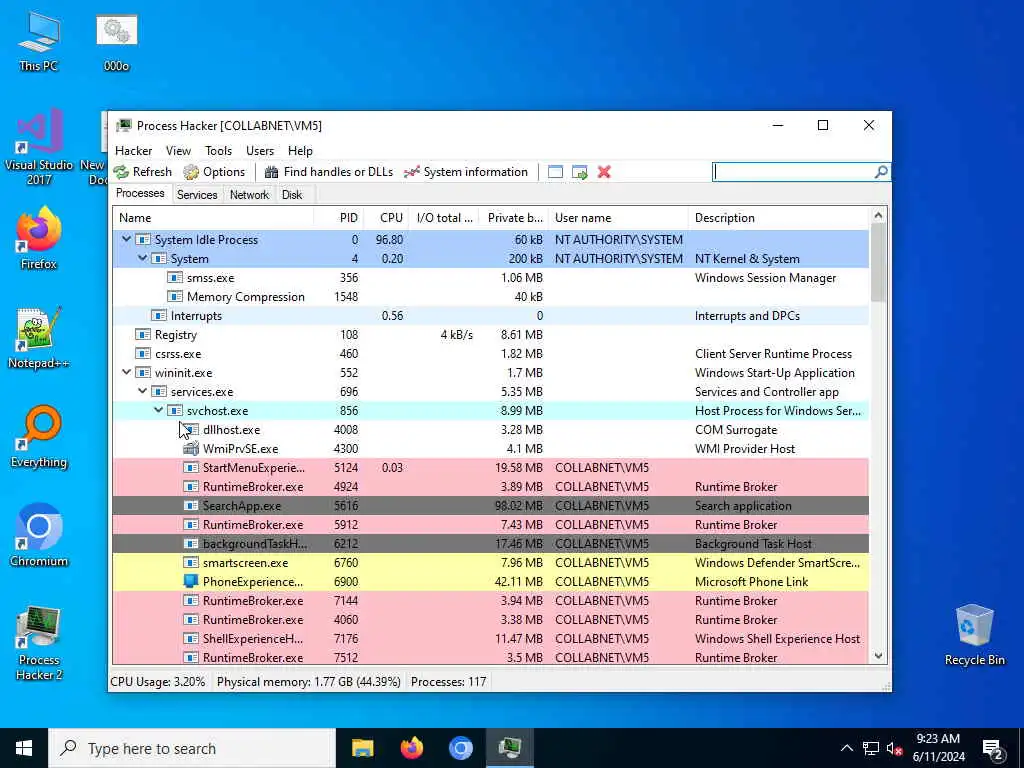The height and width of the screenshot is (768, 1024).
Task: Select the Recycle Bin desktop icon
Action: (974, 635)
